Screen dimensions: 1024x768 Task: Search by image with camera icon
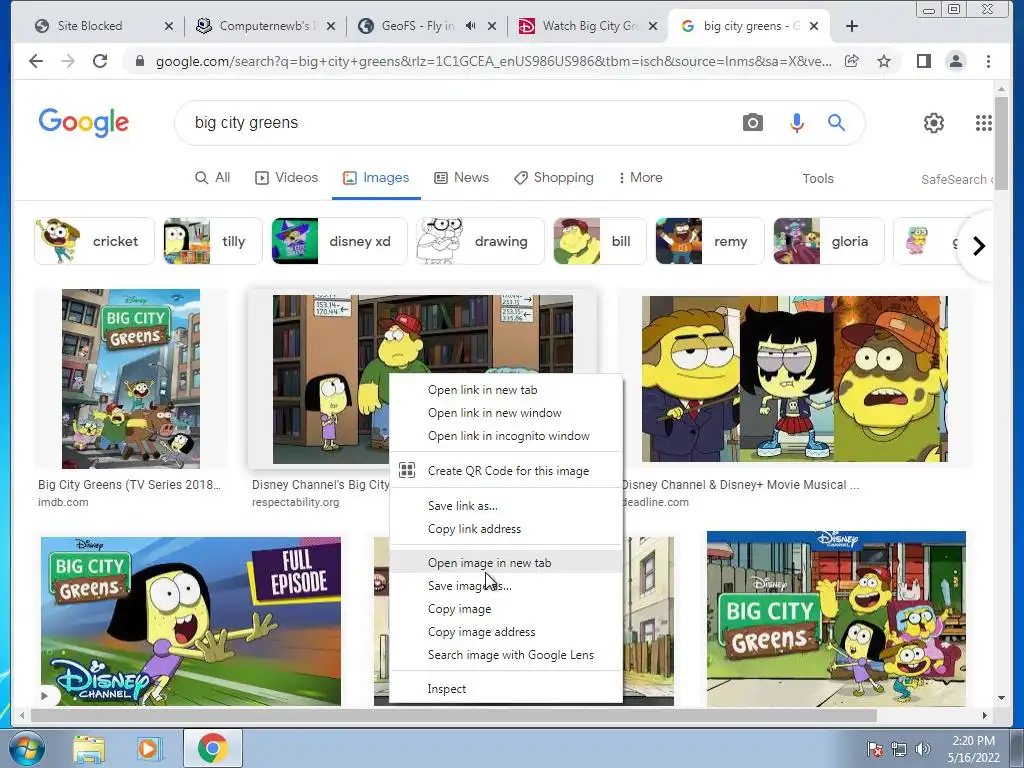tap(752, 123)
